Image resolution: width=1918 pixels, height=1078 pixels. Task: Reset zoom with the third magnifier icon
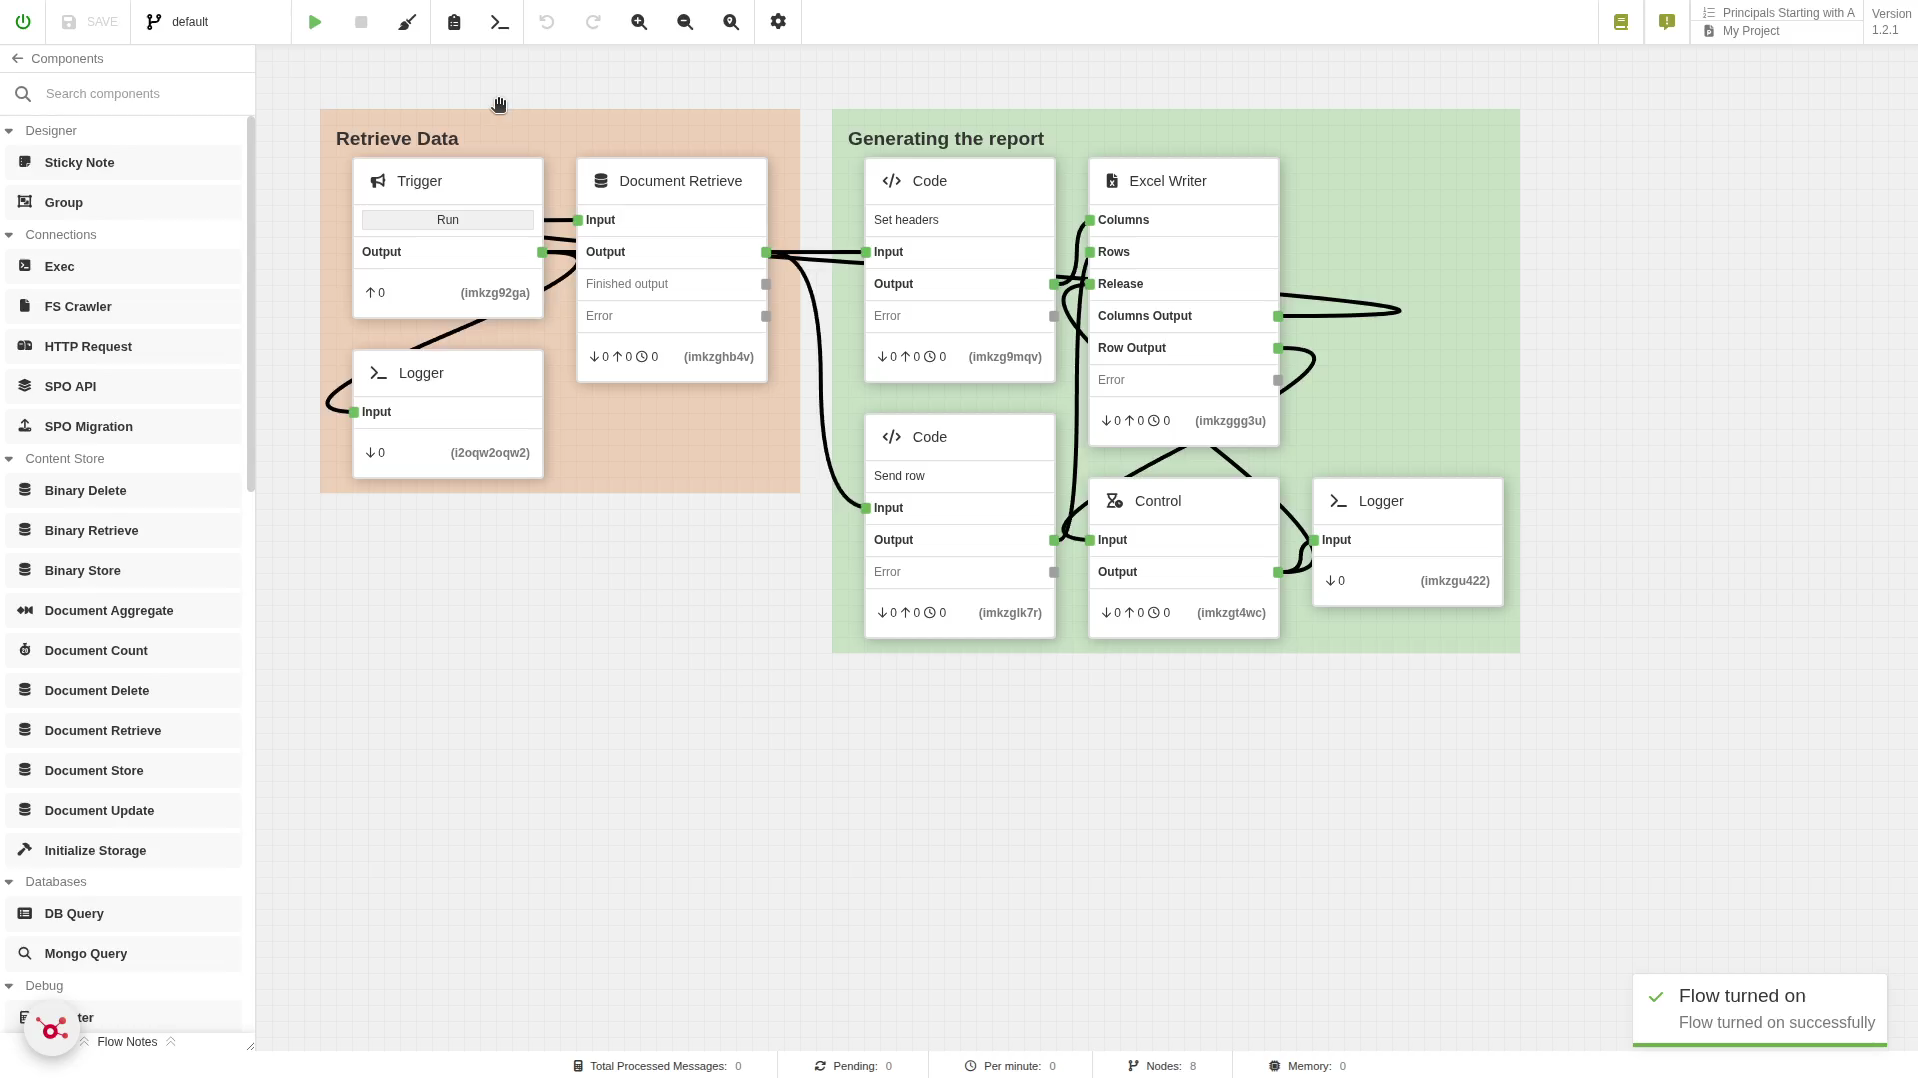[x=731, y=22]
